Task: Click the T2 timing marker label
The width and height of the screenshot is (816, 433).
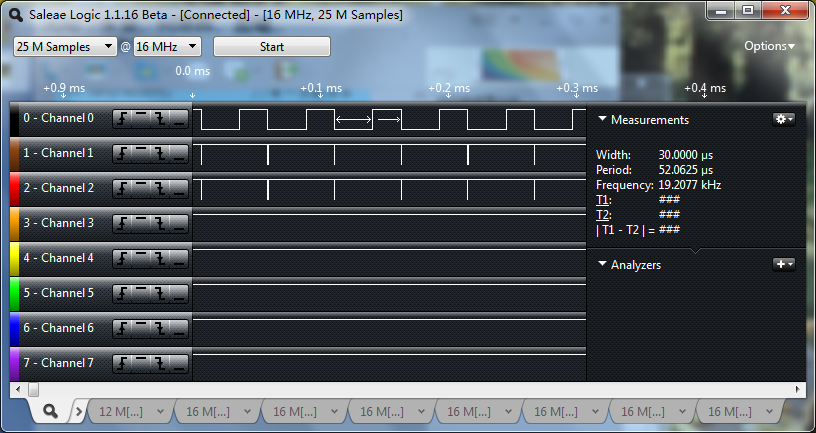Action: 603,215
